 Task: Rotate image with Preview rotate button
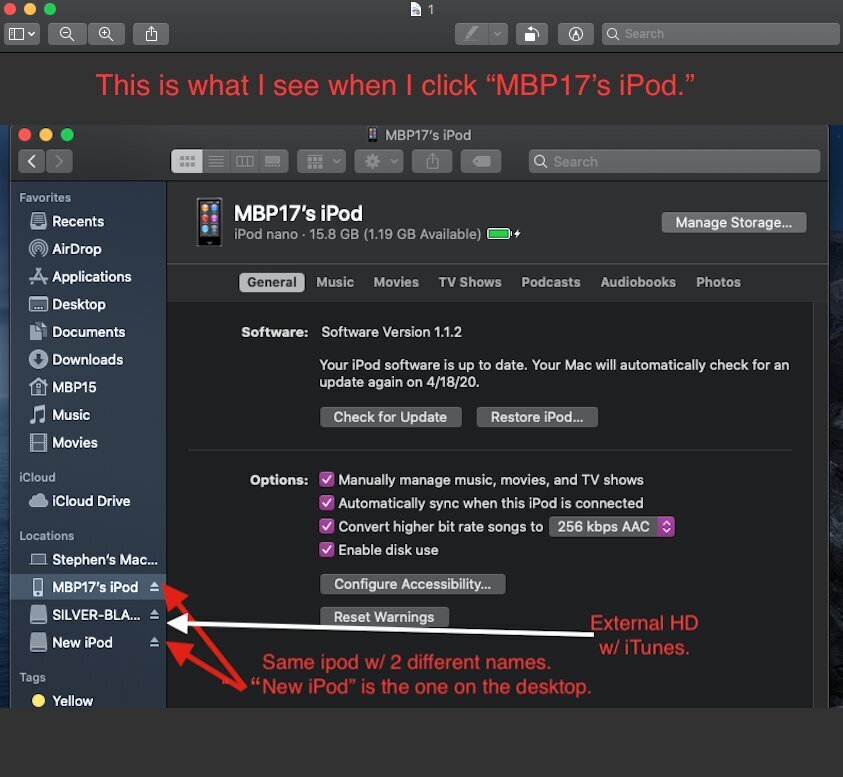click(x=532, y=34)
